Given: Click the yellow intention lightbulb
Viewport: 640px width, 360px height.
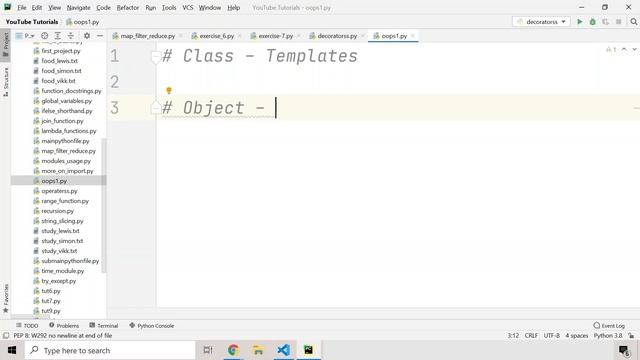Looking at the screenshot, I should click(169, 91).
